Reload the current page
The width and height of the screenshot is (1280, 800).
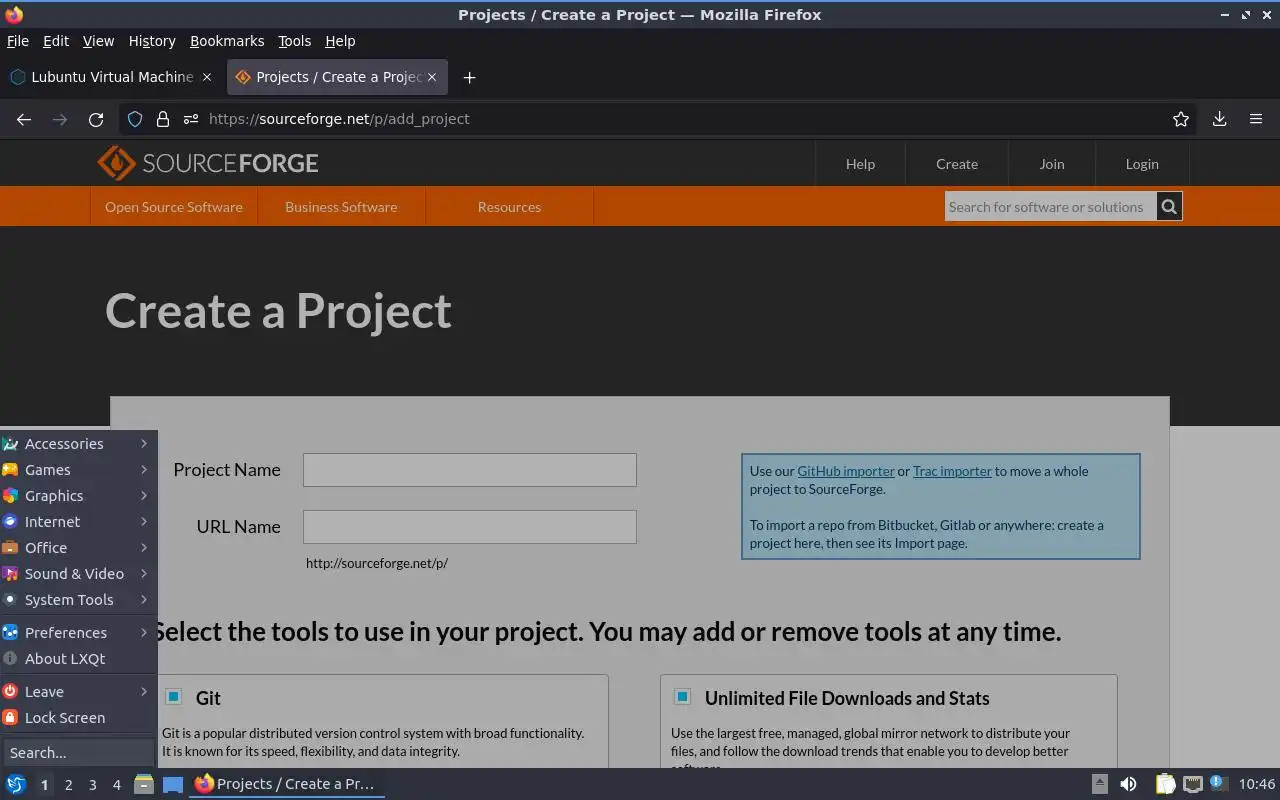96,119
